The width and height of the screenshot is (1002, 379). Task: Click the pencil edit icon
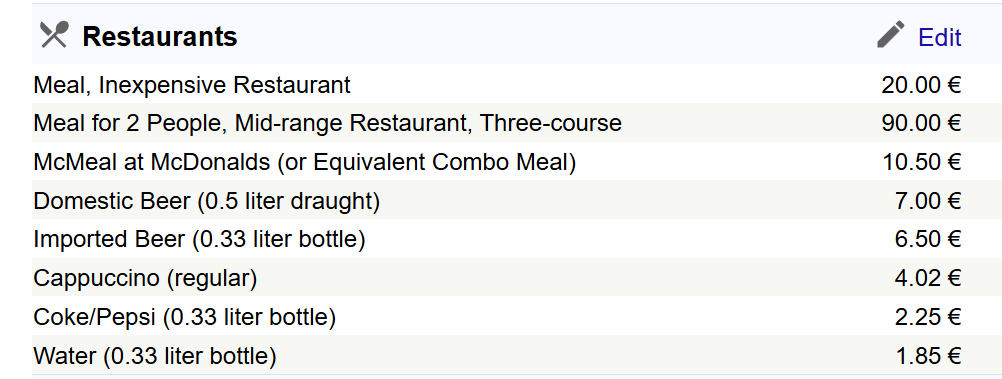tap(891, 35)
